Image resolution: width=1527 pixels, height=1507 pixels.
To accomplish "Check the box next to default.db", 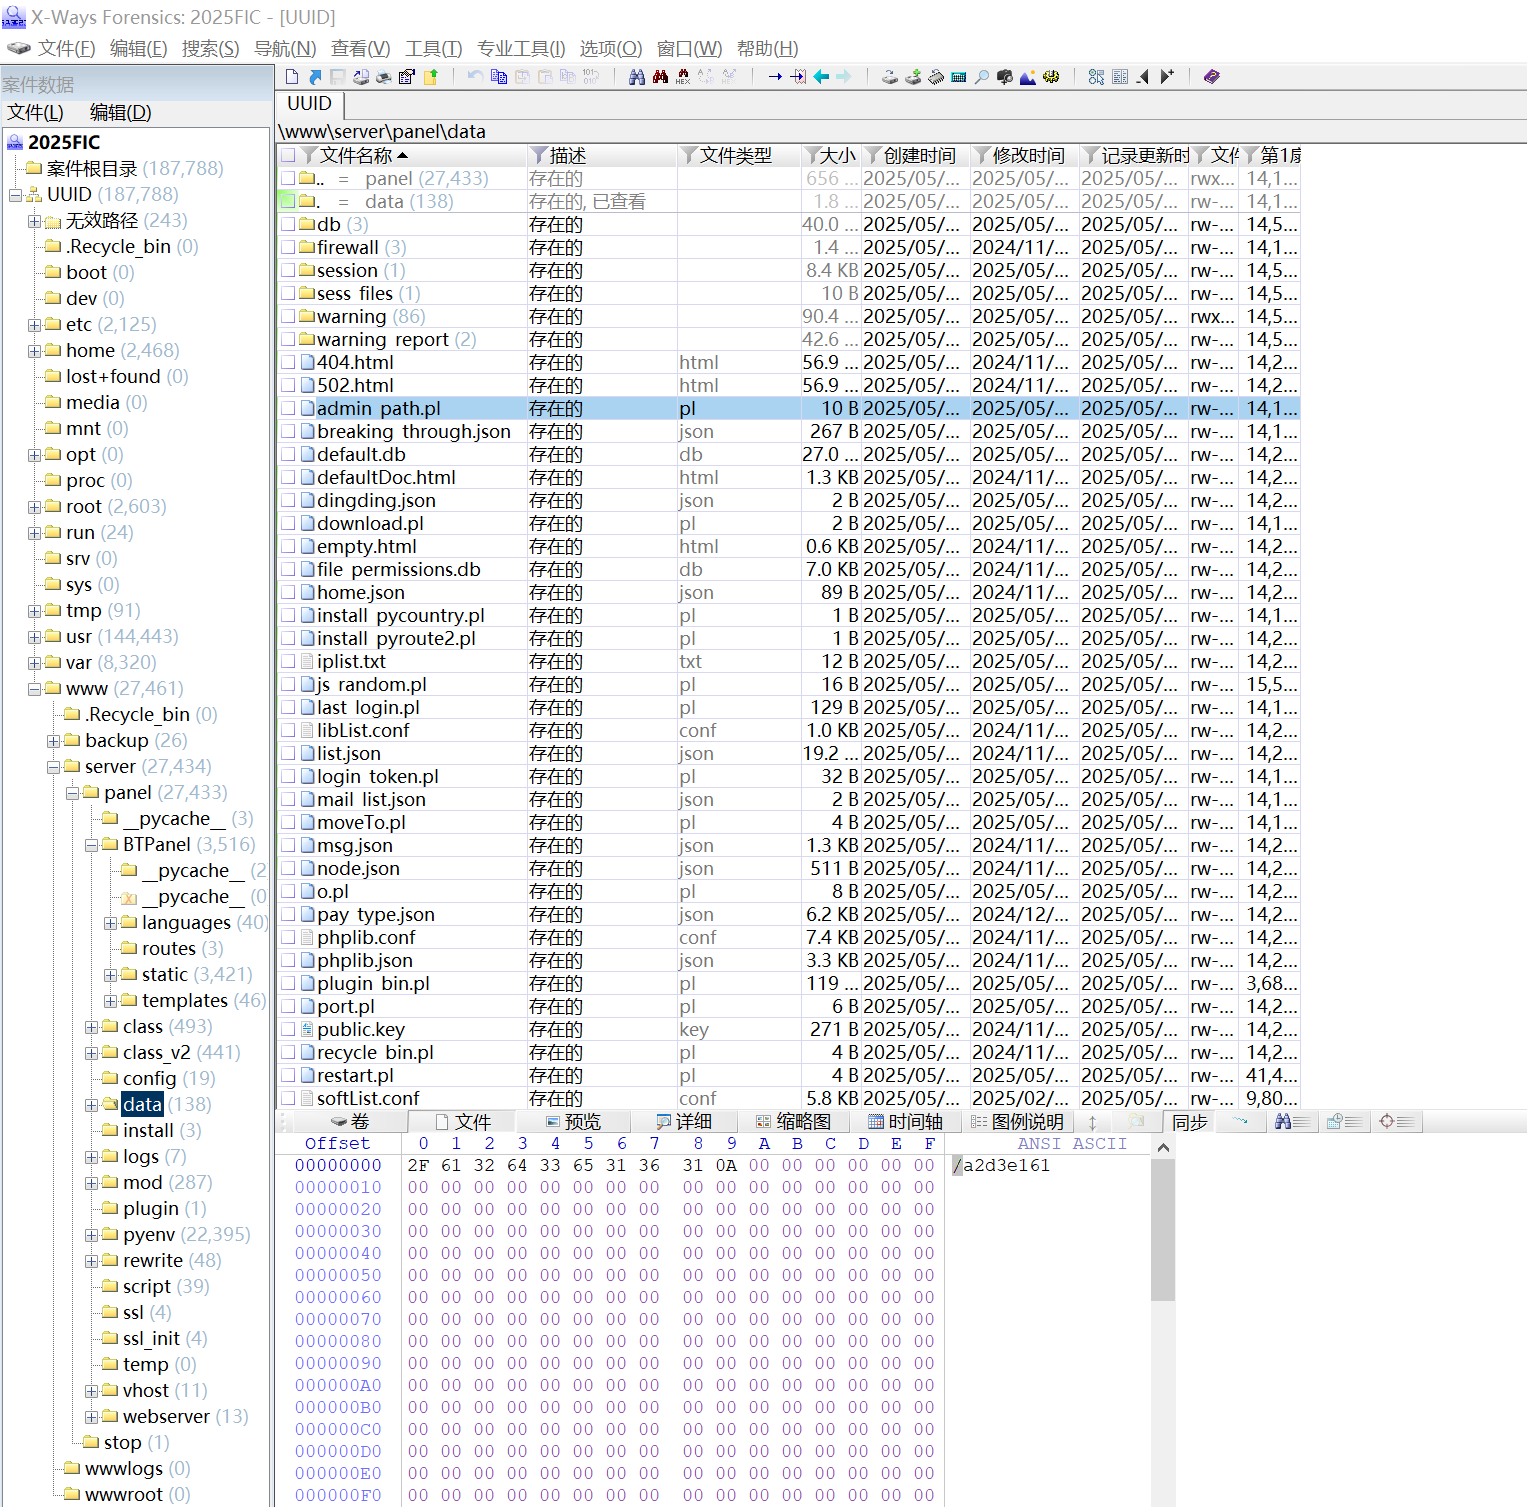I will click(x=288, y=454).
